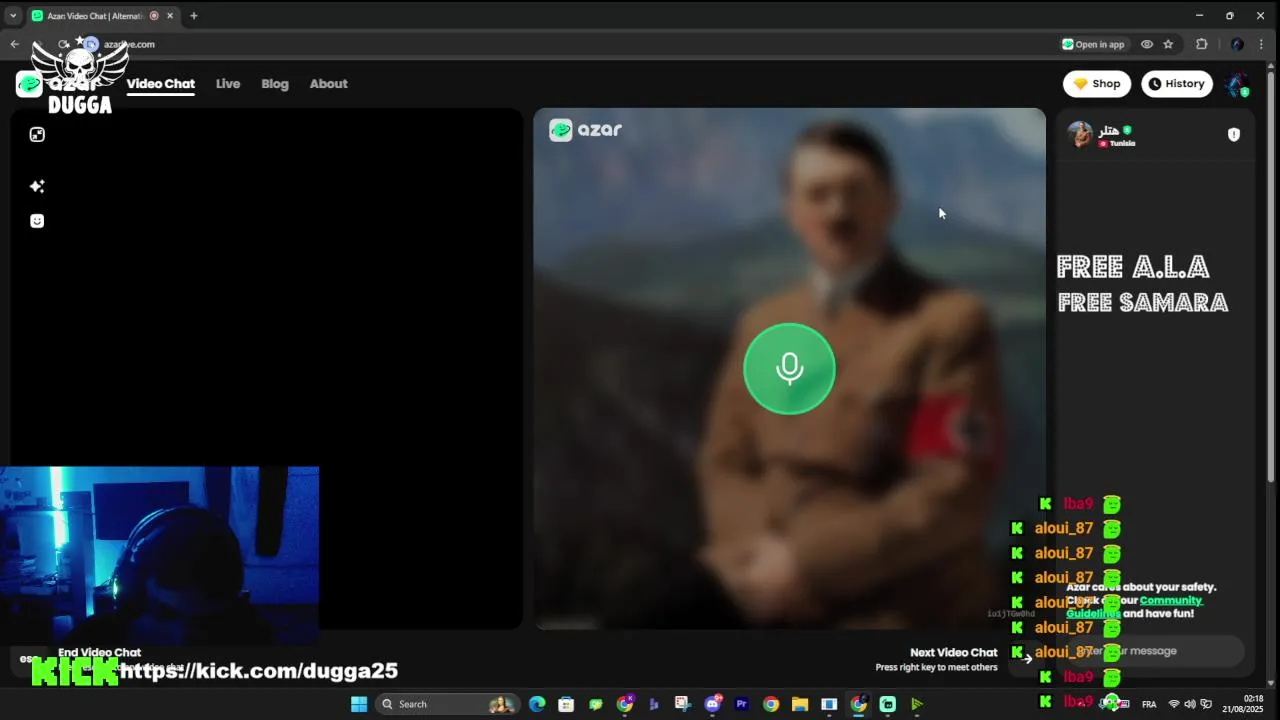1280x720 pixels.
Task: Open the Chrome profile avatar
Action: point(1237,44)
